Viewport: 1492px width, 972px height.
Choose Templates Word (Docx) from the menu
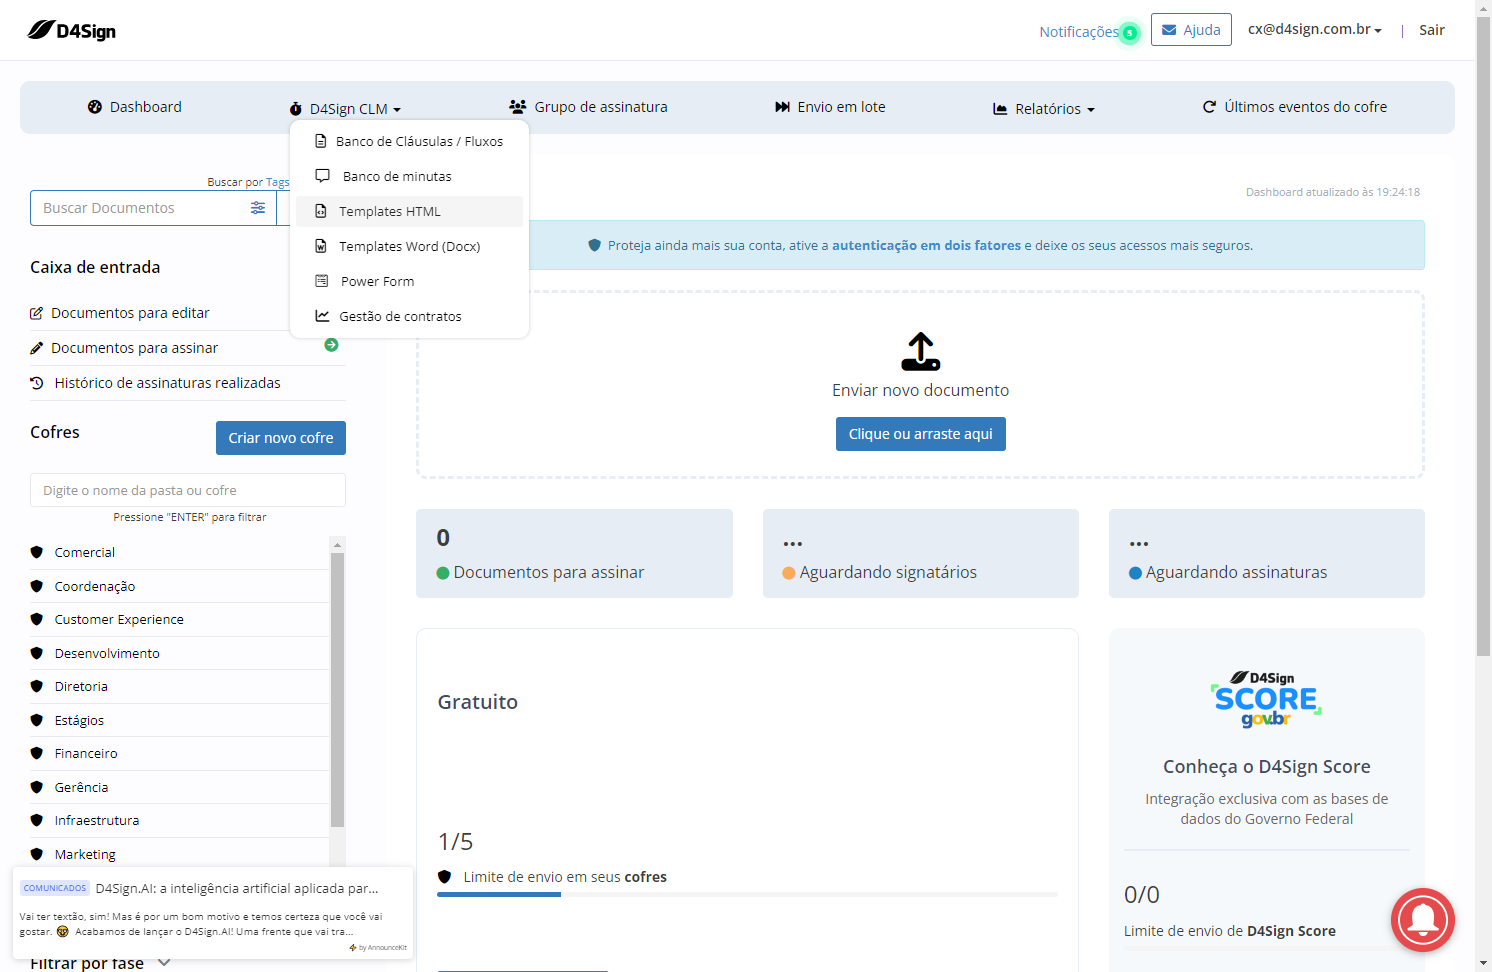point(409,246)
